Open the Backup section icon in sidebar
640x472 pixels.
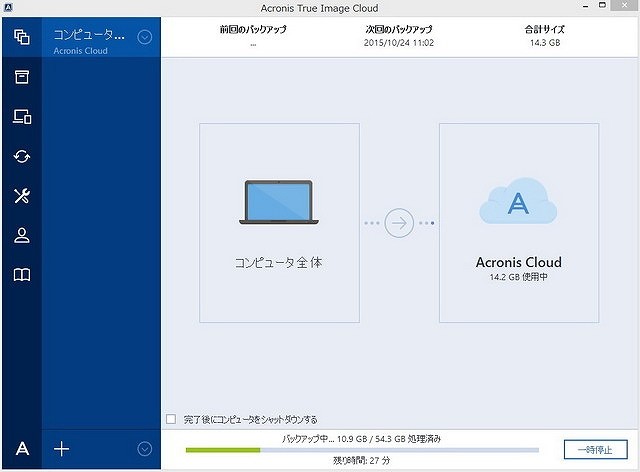pos(22,37)
